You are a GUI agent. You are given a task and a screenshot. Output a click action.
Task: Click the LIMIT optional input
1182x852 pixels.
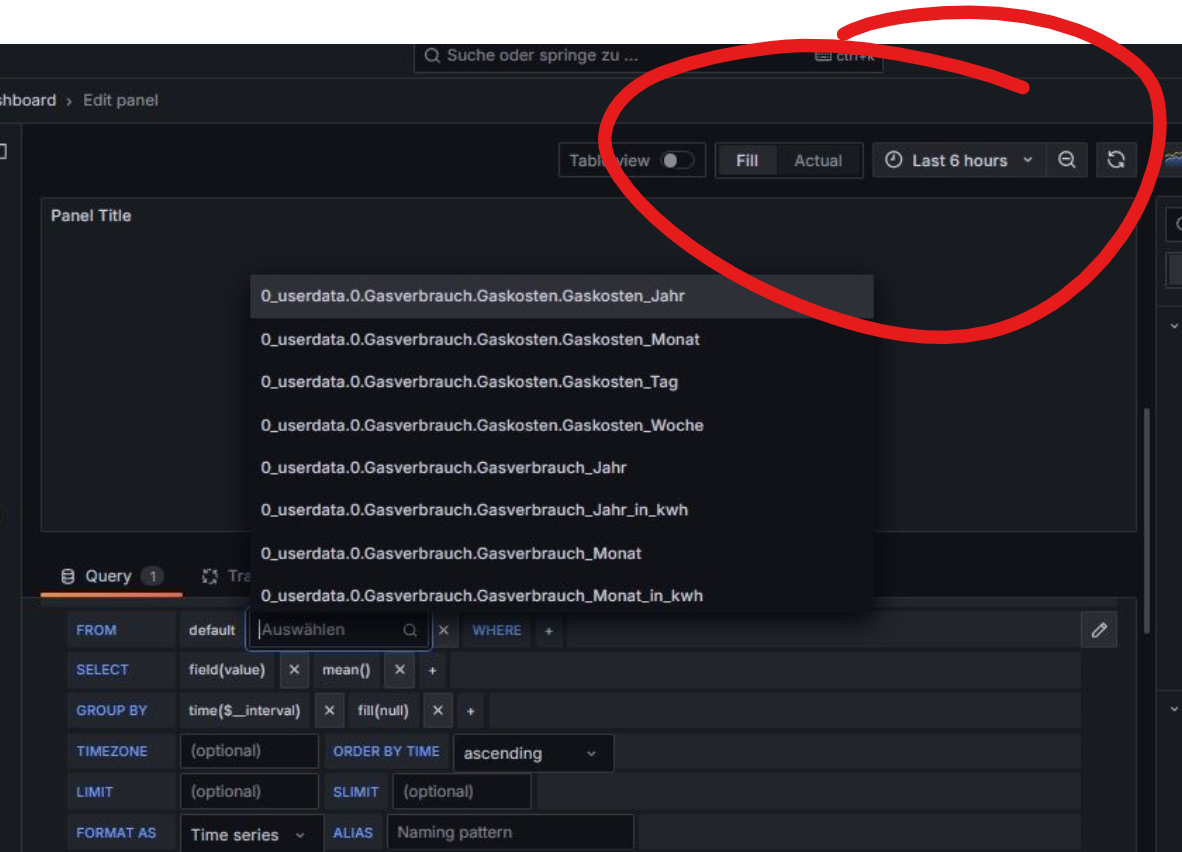tap(249, 792)
